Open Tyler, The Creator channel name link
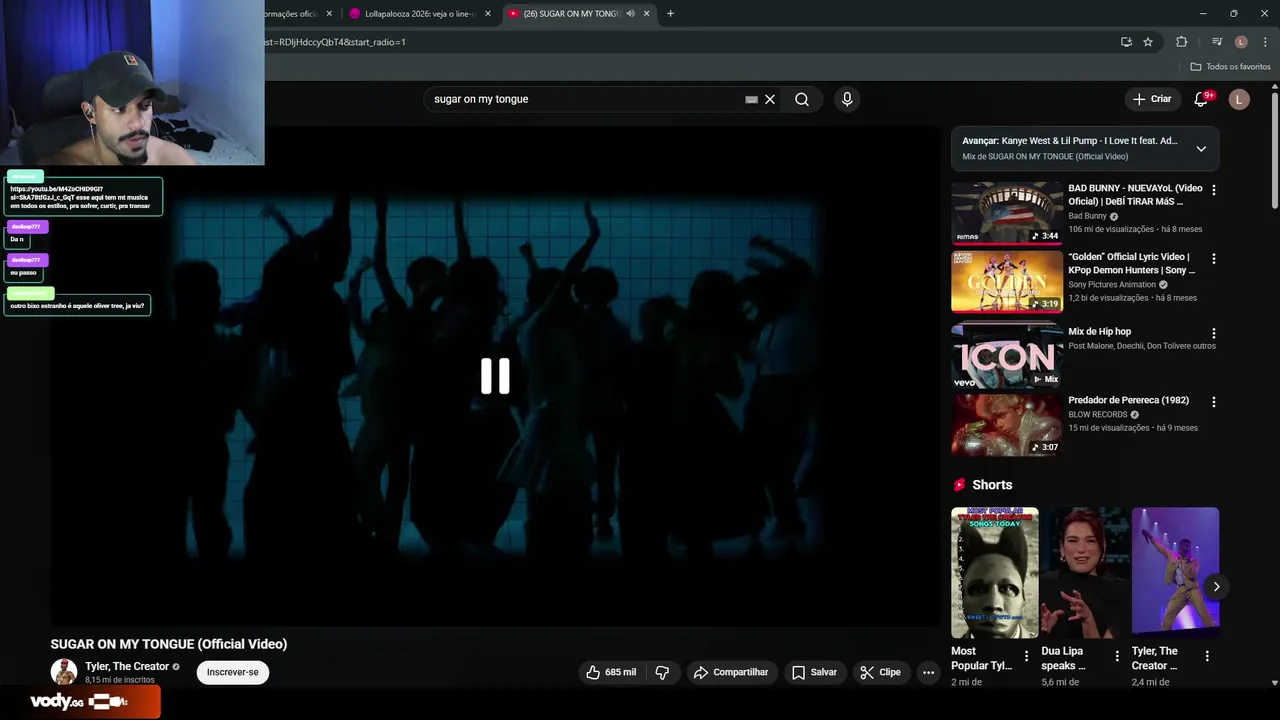Image resolution: width=1280 pixels, height=720 pixels. (x=127, y=667)
